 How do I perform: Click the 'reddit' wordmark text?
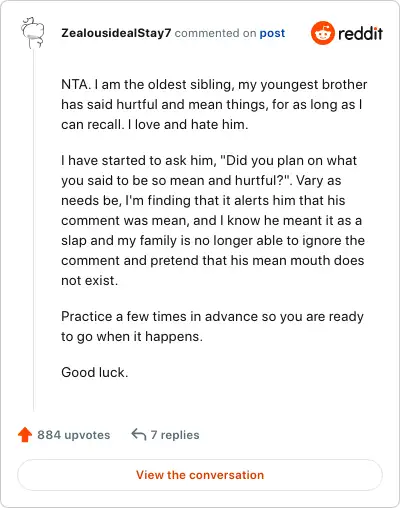point(360,33)
